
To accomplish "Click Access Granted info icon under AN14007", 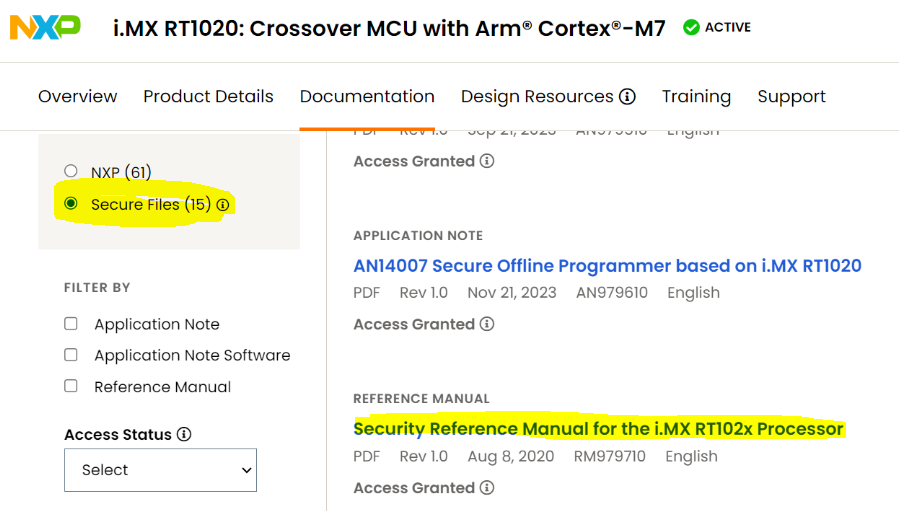I will 487,324.
